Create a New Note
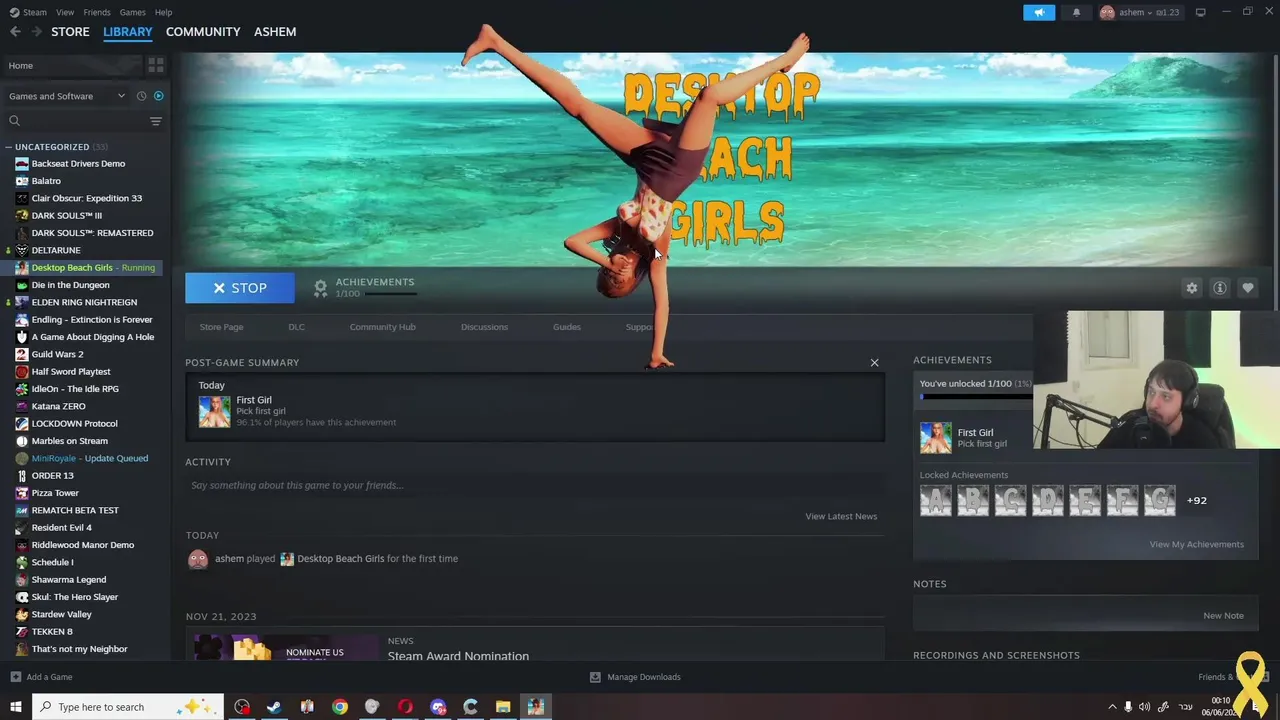Viewport: 1280px width, 720px height. click(1223, 616)
